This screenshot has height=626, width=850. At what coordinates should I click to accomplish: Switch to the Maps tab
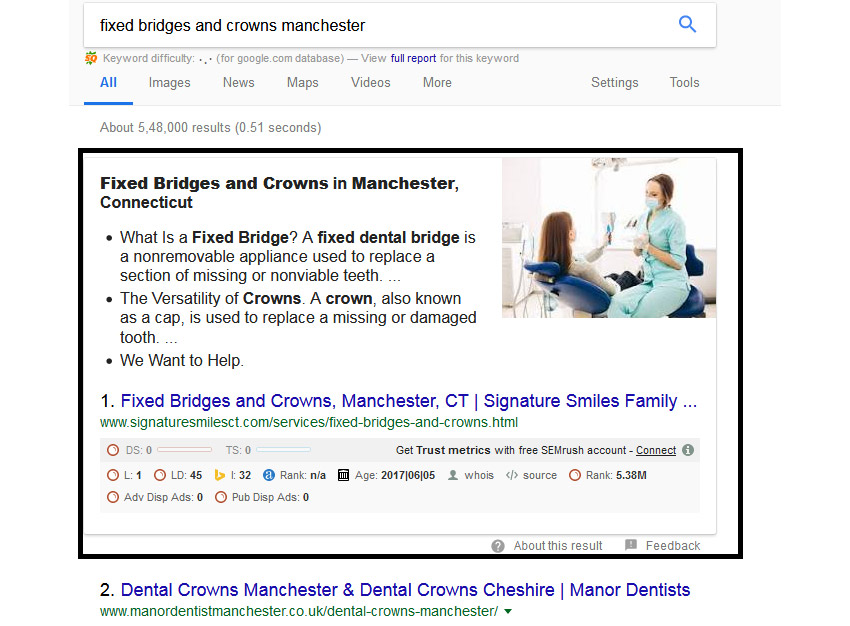coord(302,82)
